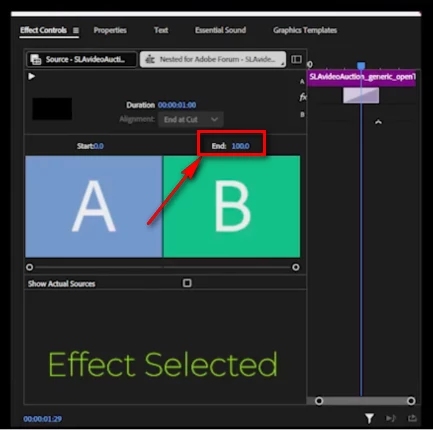Open the Graphics Templates tab
The width and height of the screenshot is (433, 430).
pos(305,30)
